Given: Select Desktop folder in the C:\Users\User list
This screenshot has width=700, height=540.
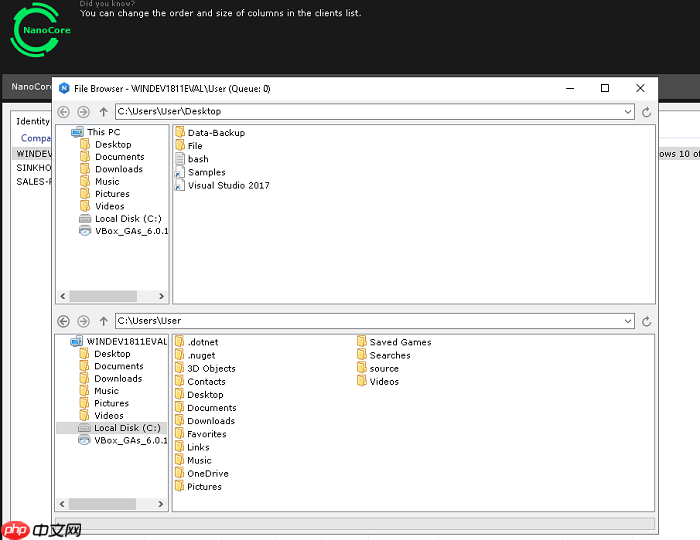Looking at the screenshot, I should 199,395.
